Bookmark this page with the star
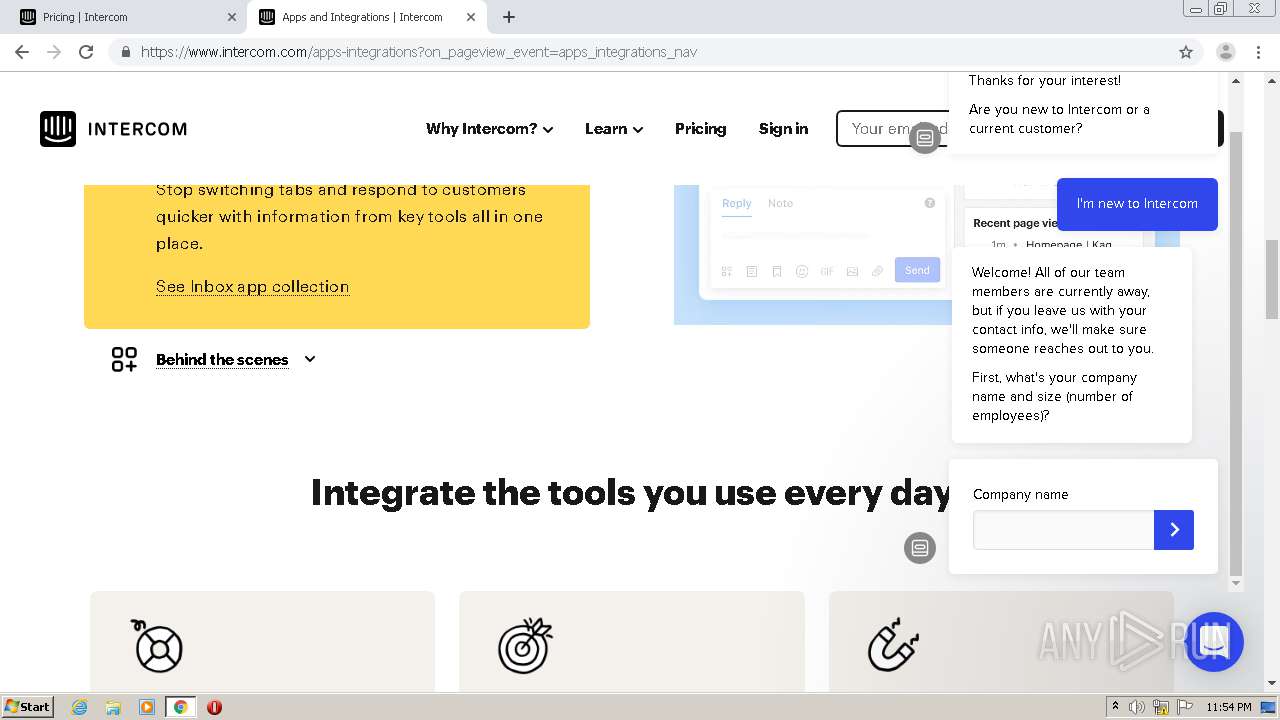This screenshot has width=1280, height=720. coord(1186,52)
